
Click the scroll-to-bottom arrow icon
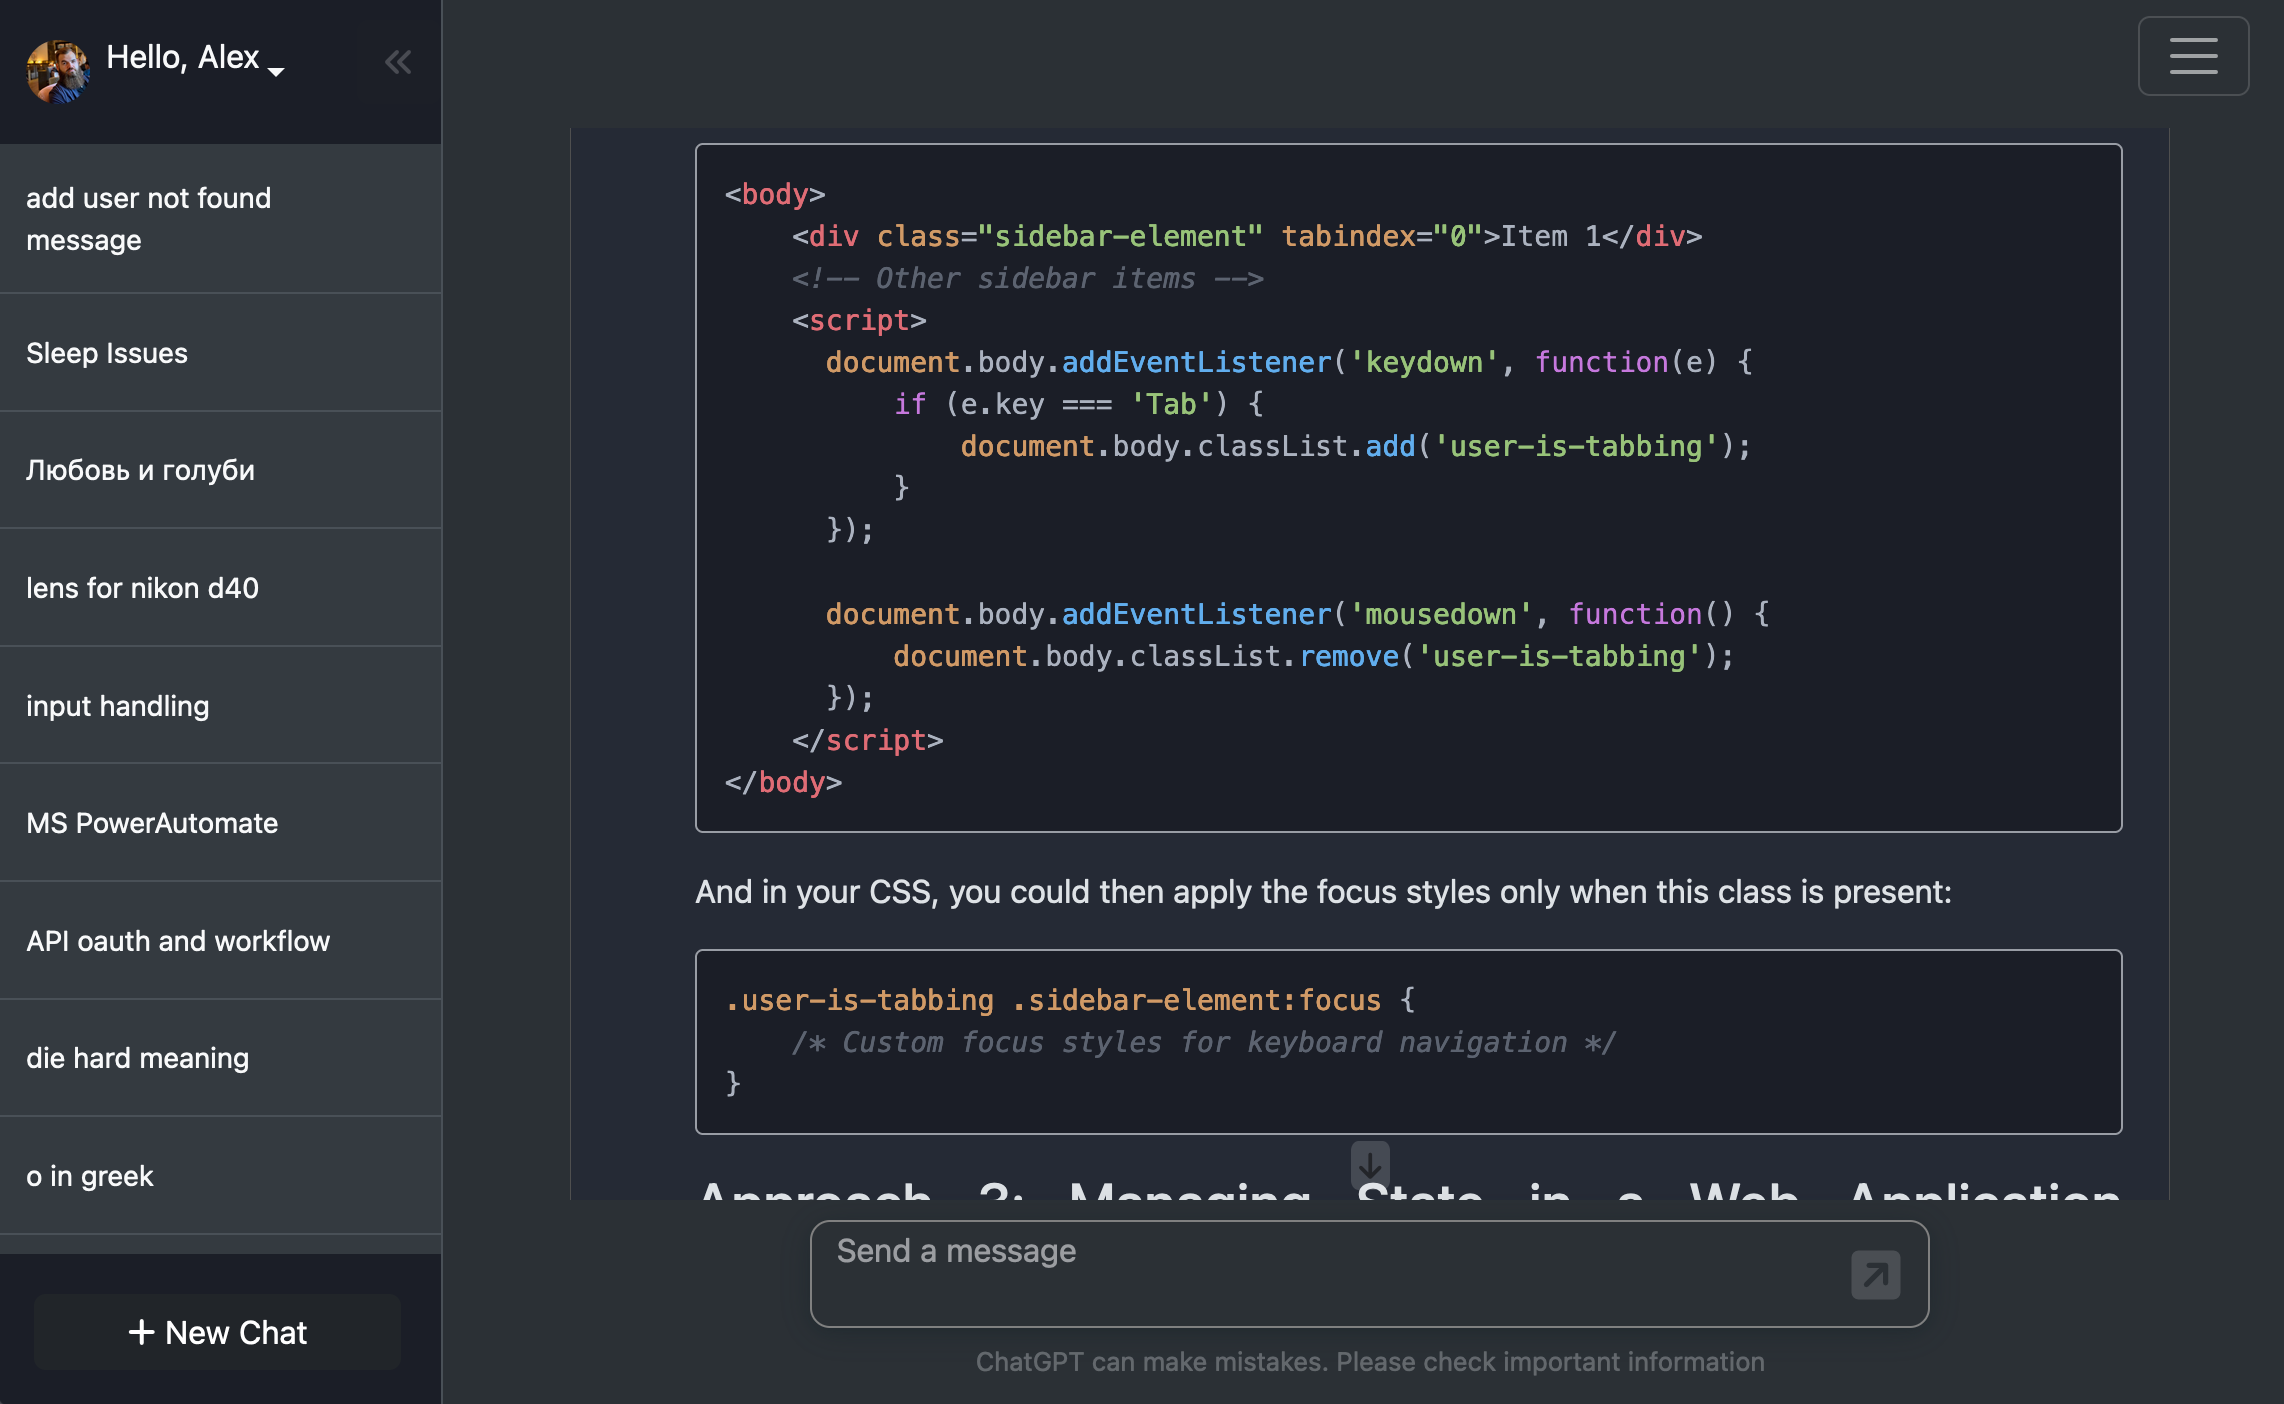coord(1370,1164)
